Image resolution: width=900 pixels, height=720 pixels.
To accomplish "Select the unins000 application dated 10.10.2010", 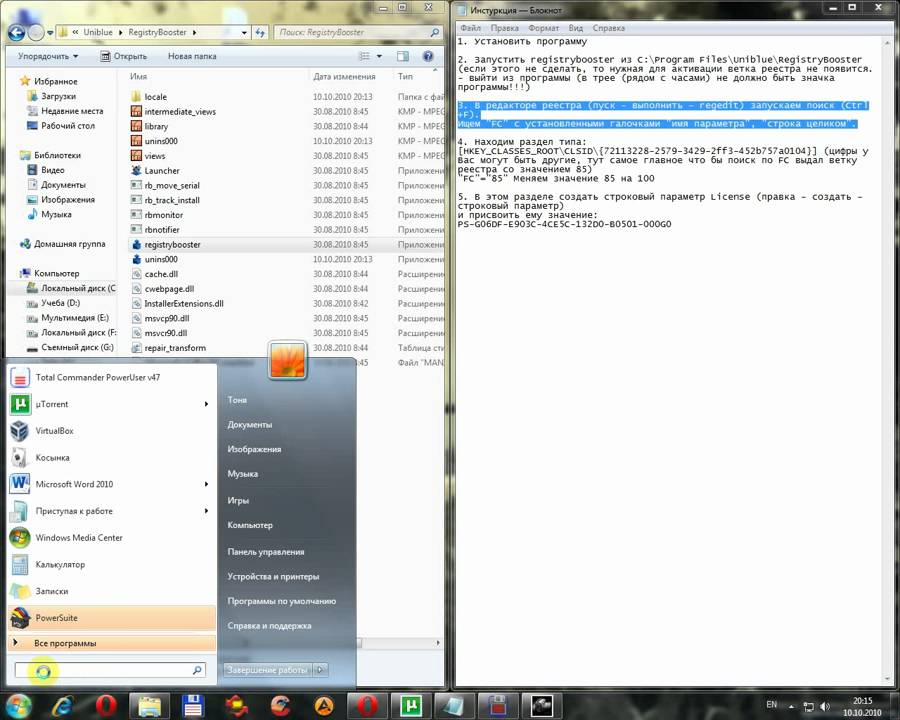I will coord(161,259).
